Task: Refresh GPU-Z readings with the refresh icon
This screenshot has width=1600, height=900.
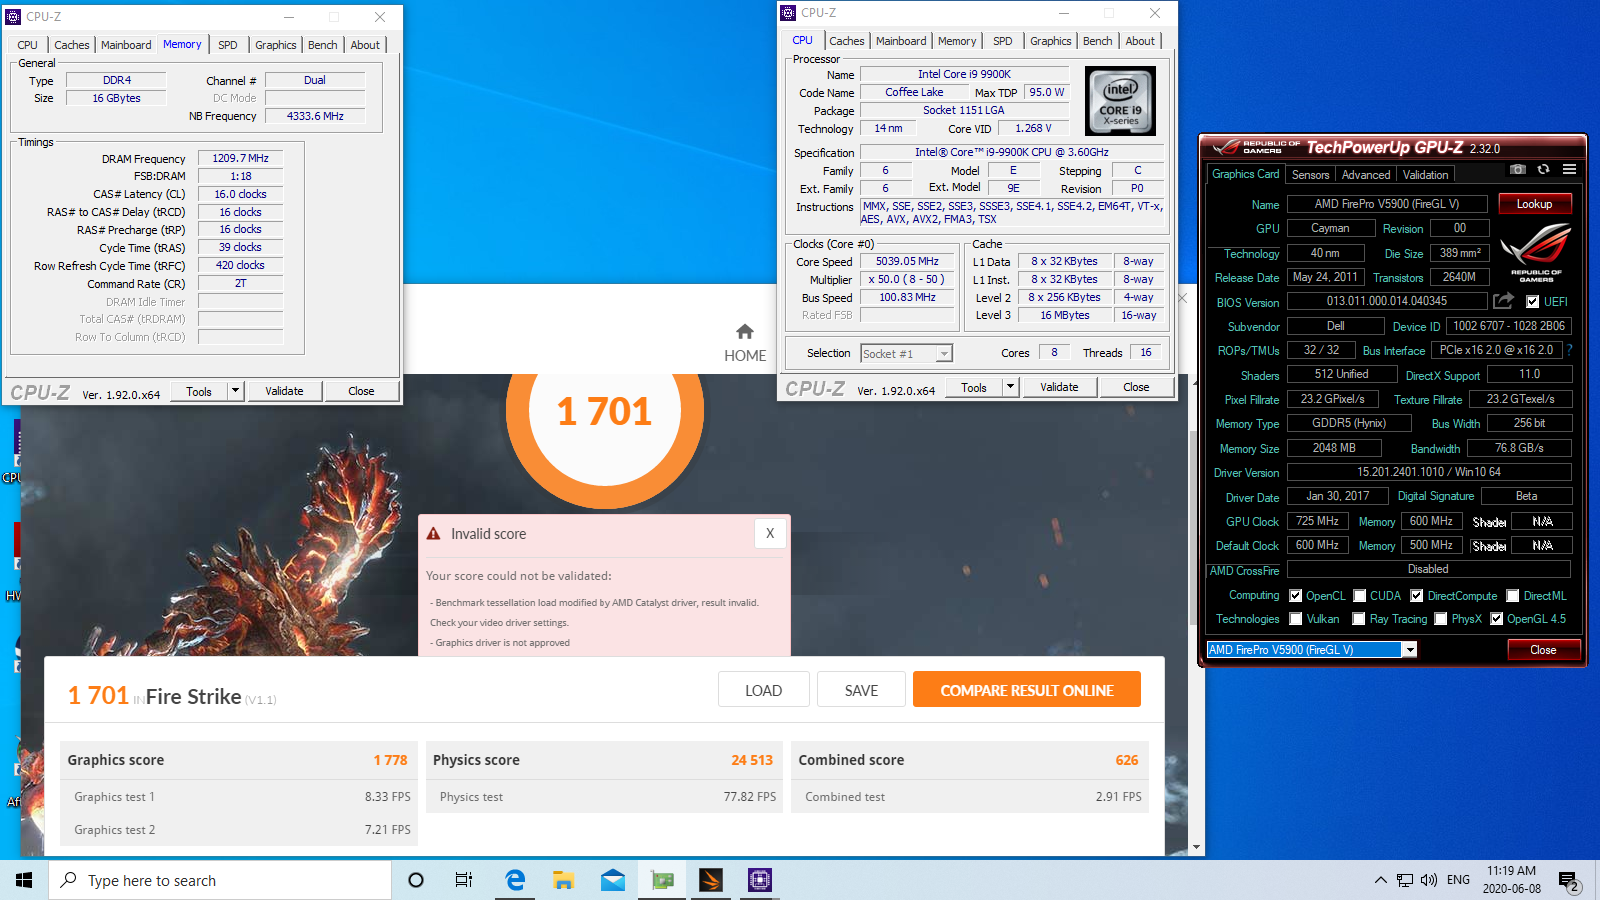Action: point(1543,170)
